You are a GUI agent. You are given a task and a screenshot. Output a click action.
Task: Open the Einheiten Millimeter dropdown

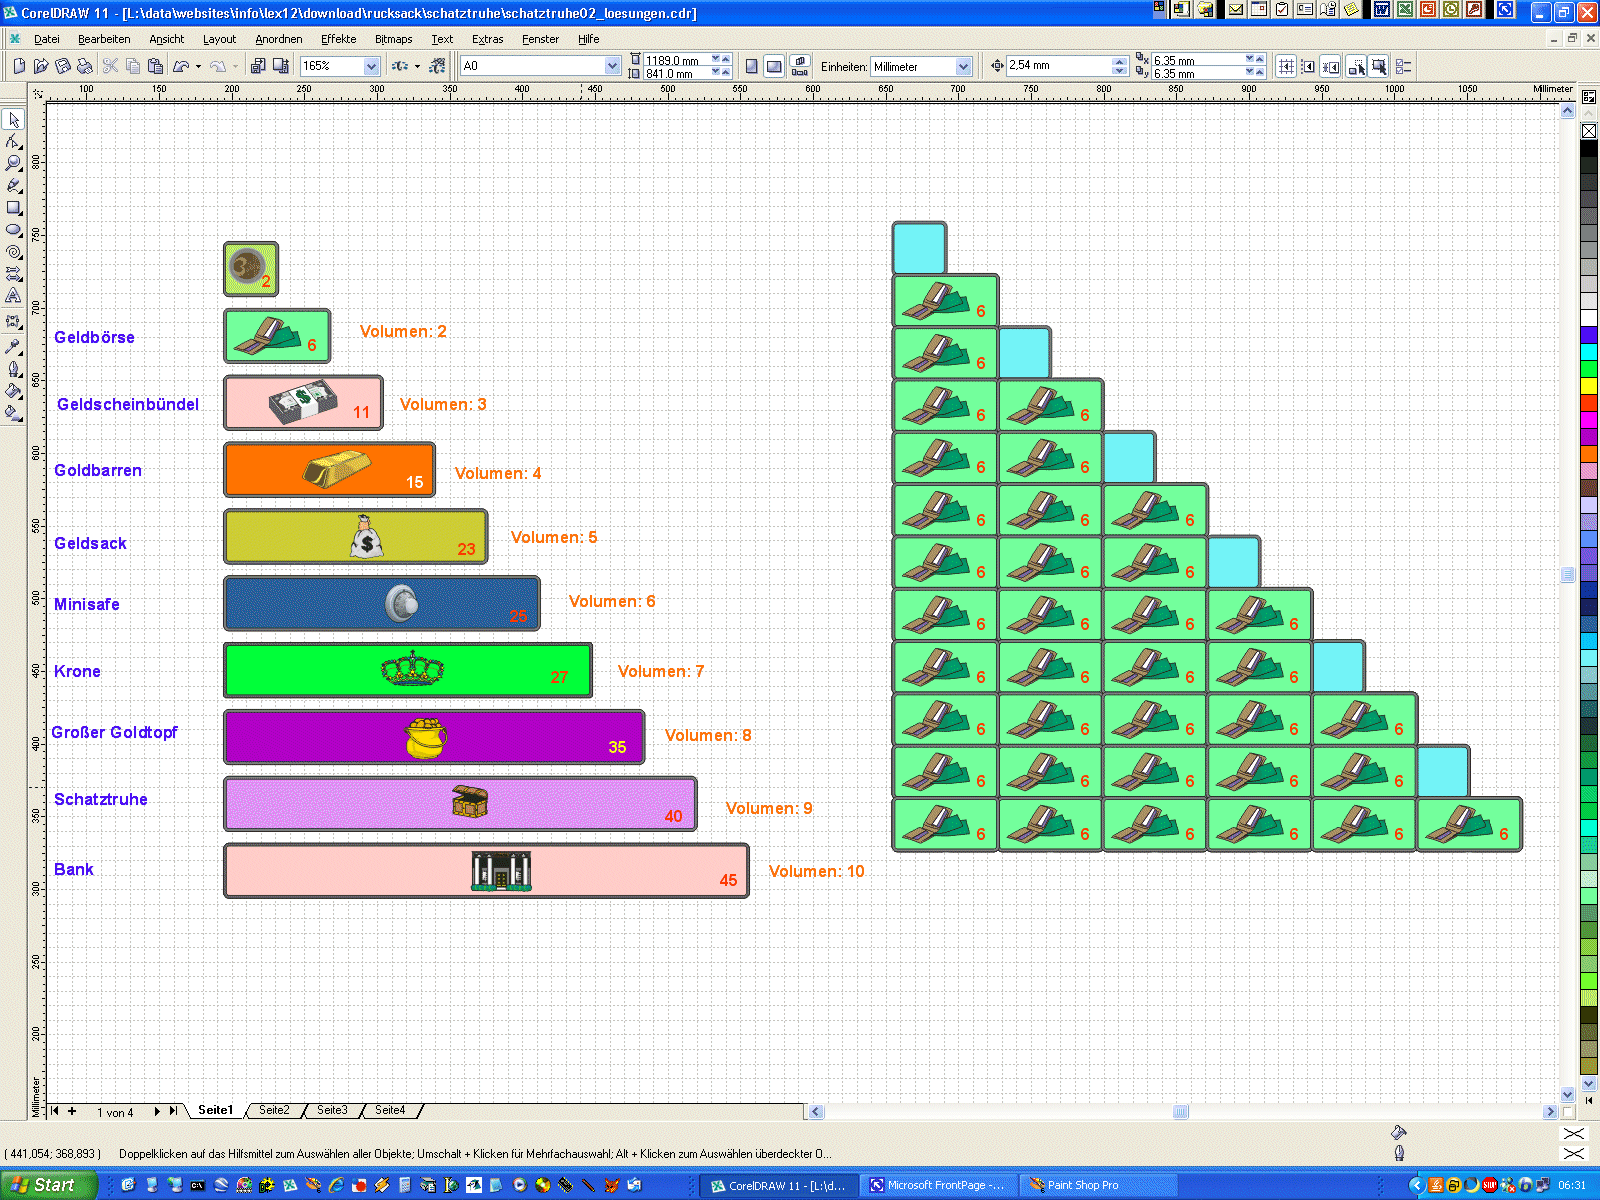click(964, 66)
